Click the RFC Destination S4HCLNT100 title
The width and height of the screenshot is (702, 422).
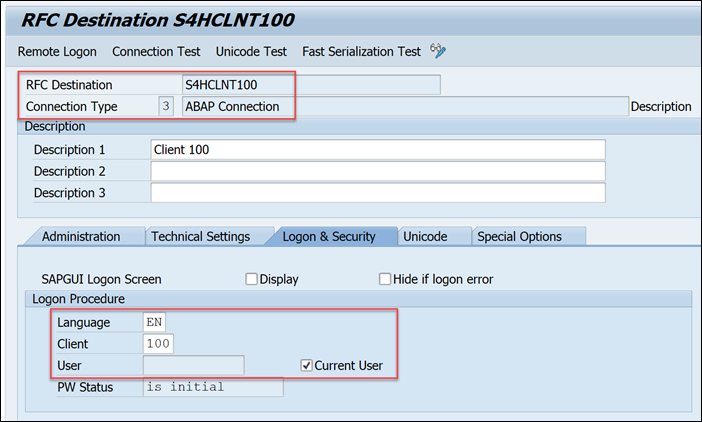(158, 20)
